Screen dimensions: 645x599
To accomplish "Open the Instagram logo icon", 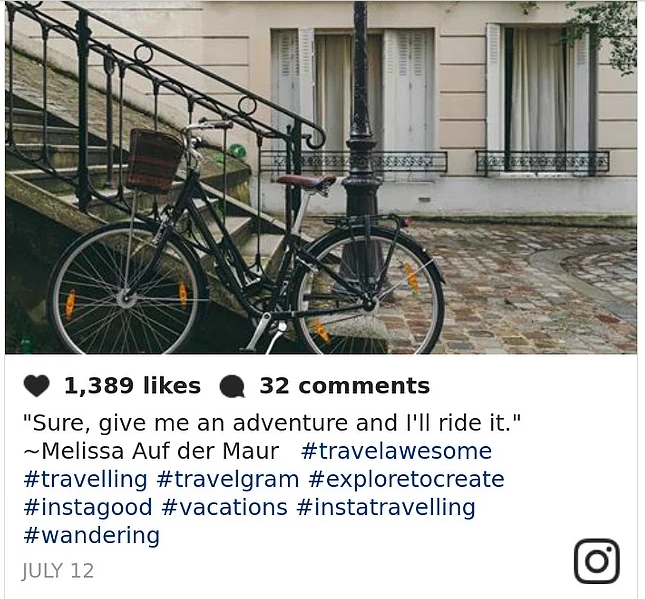I will 596,561.
